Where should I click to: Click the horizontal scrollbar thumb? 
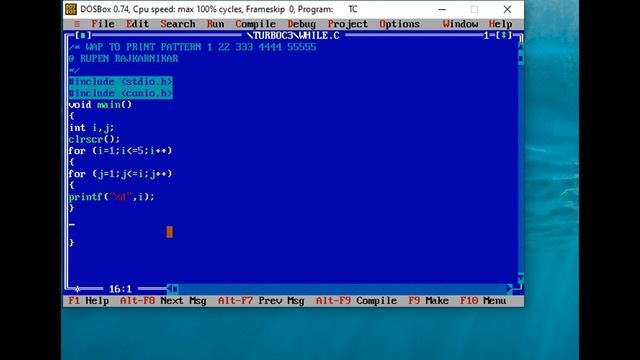coord(175,289)
